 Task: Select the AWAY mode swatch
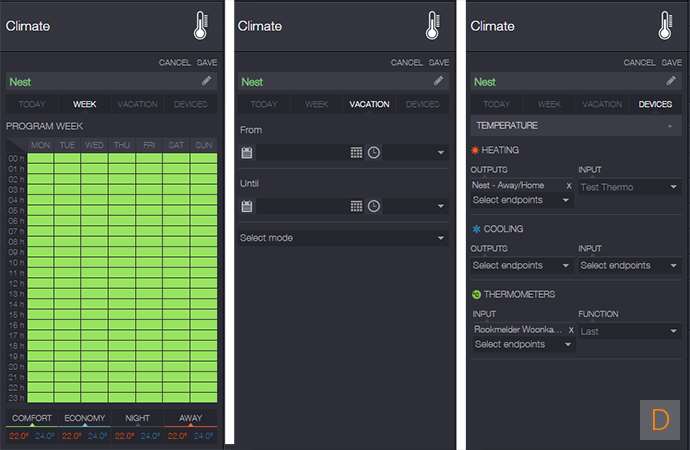(x=190, y=418)
